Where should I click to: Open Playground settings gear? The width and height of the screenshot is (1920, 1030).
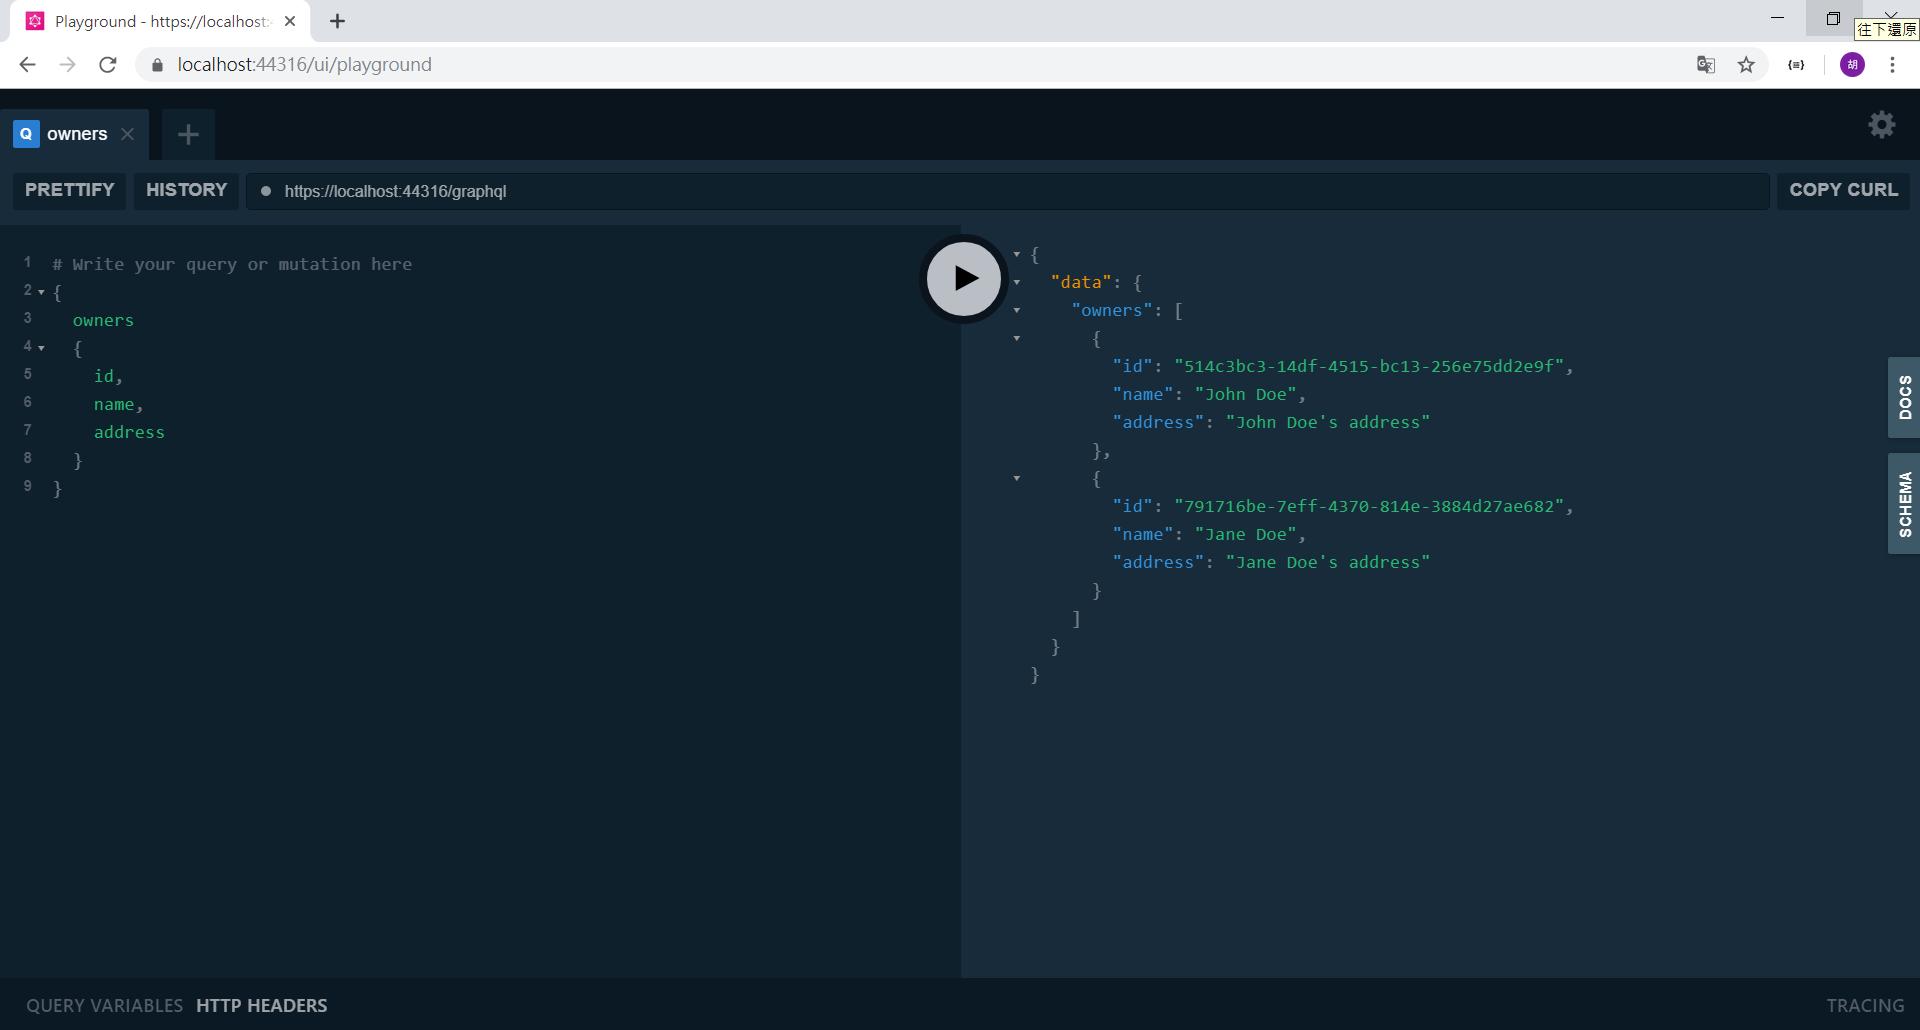click(x=1881, y=125)
